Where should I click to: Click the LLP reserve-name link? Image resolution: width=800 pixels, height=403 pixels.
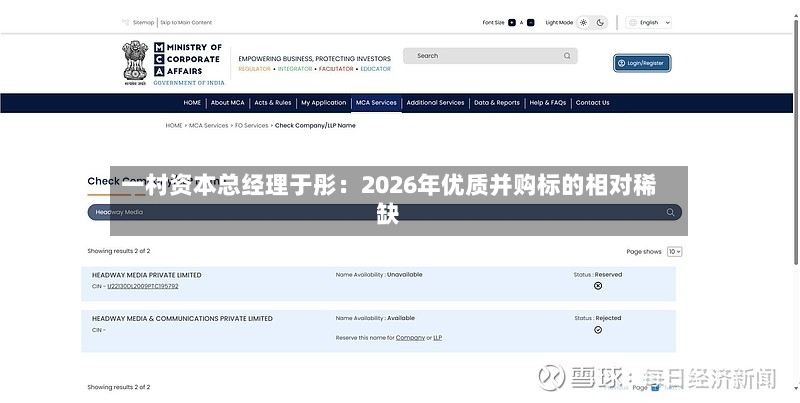(x=438, y=338)
